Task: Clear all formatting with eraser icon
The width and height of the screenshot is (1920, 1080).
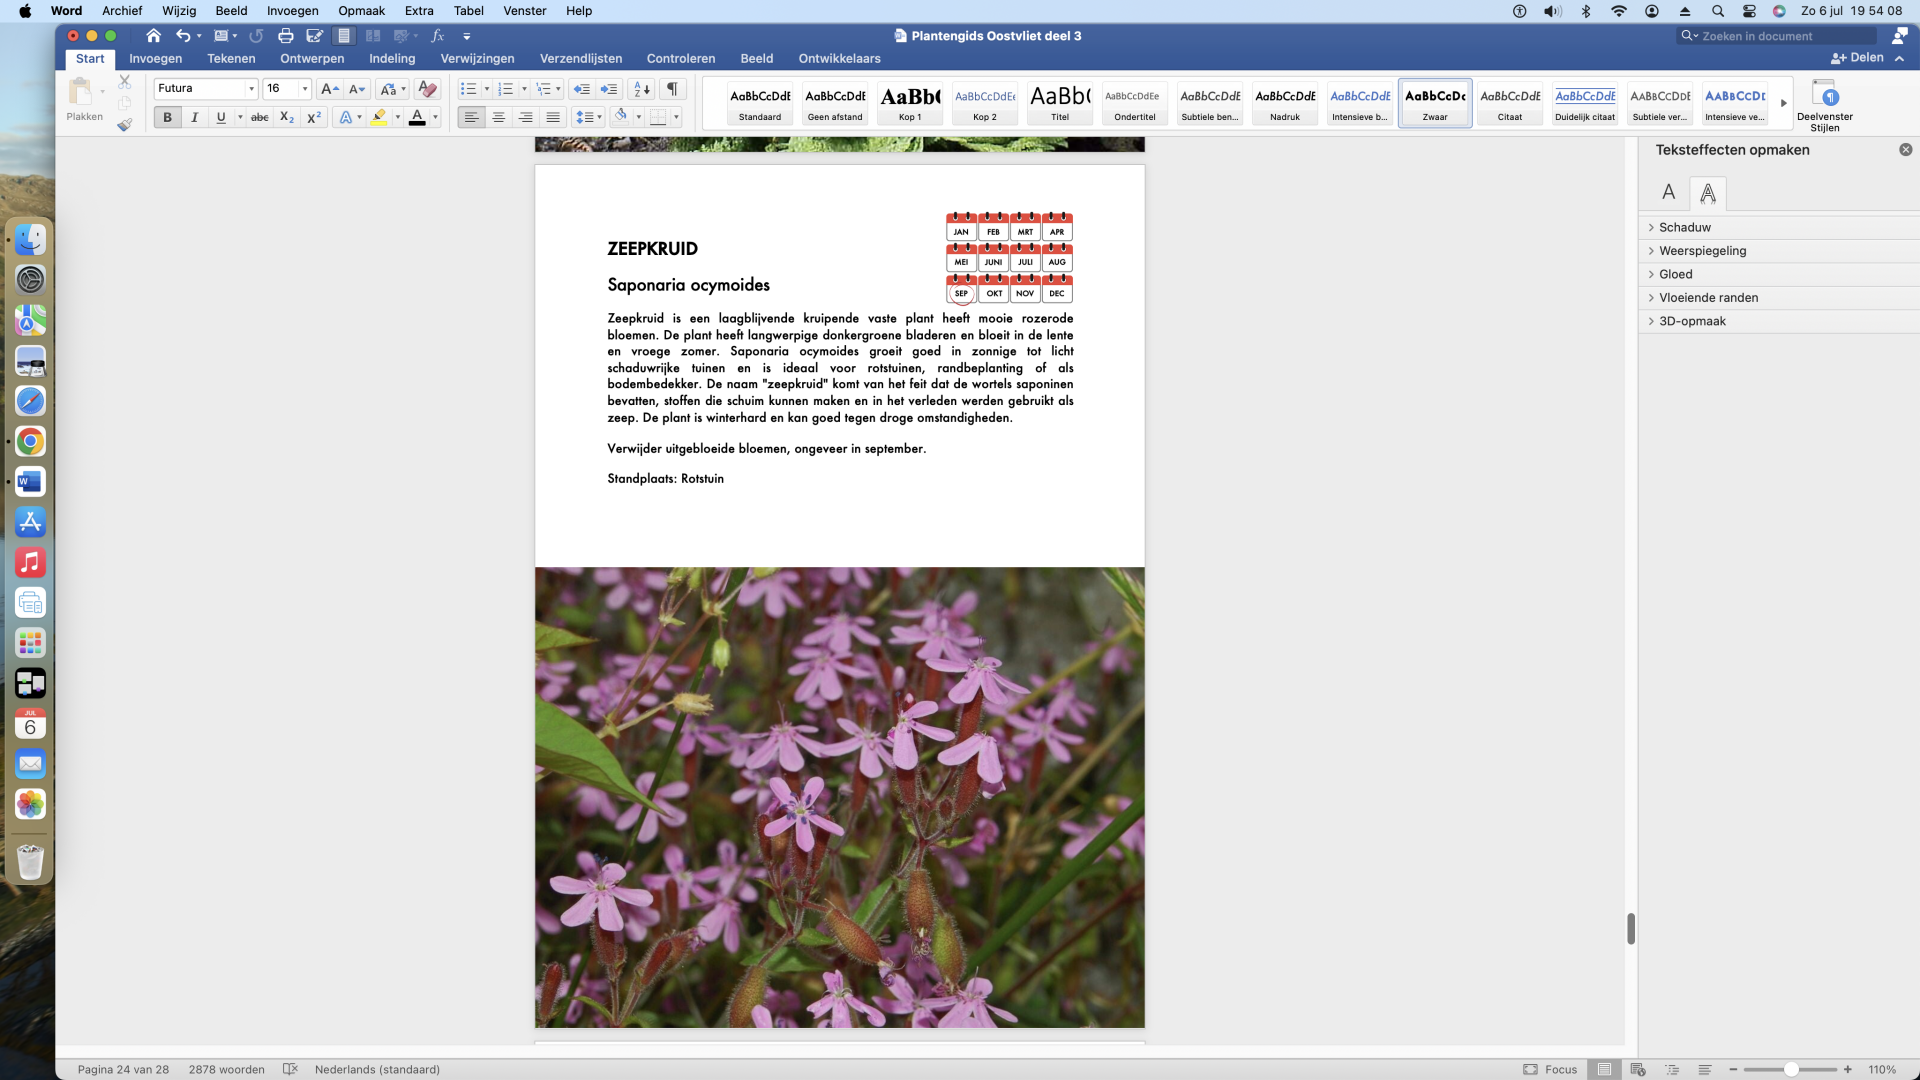Action: pos(427,89)
